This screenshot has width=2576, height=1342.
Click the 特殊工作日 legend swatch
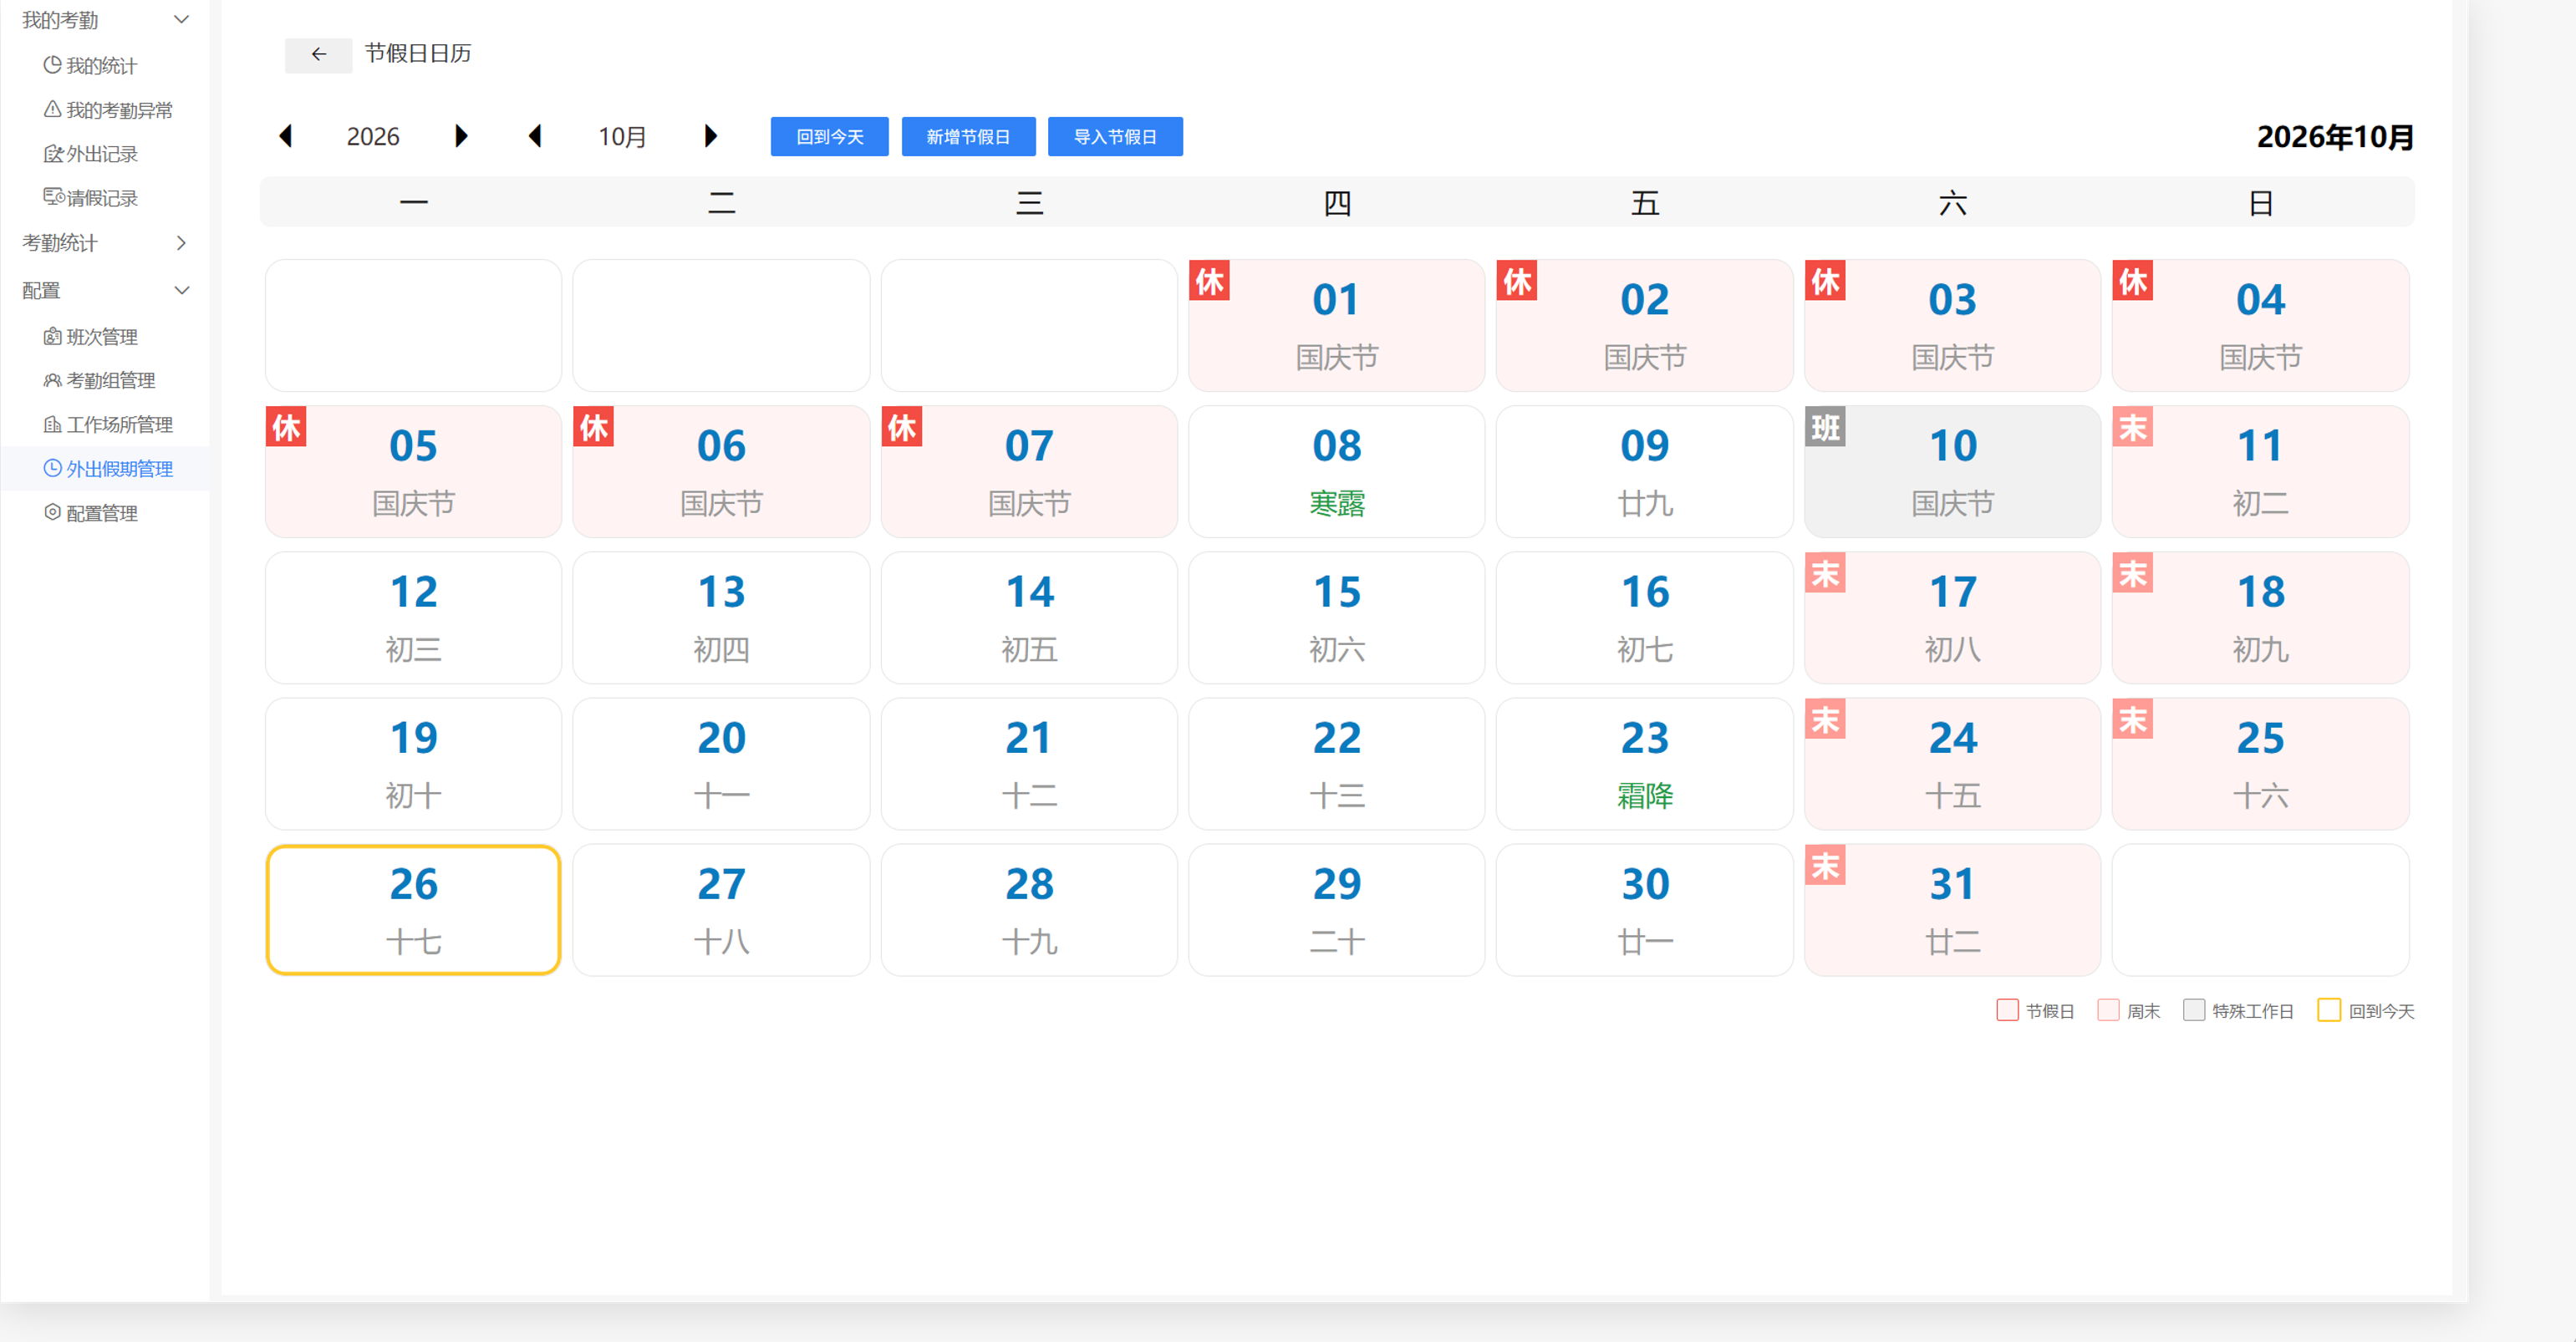pos(2194,1010)
